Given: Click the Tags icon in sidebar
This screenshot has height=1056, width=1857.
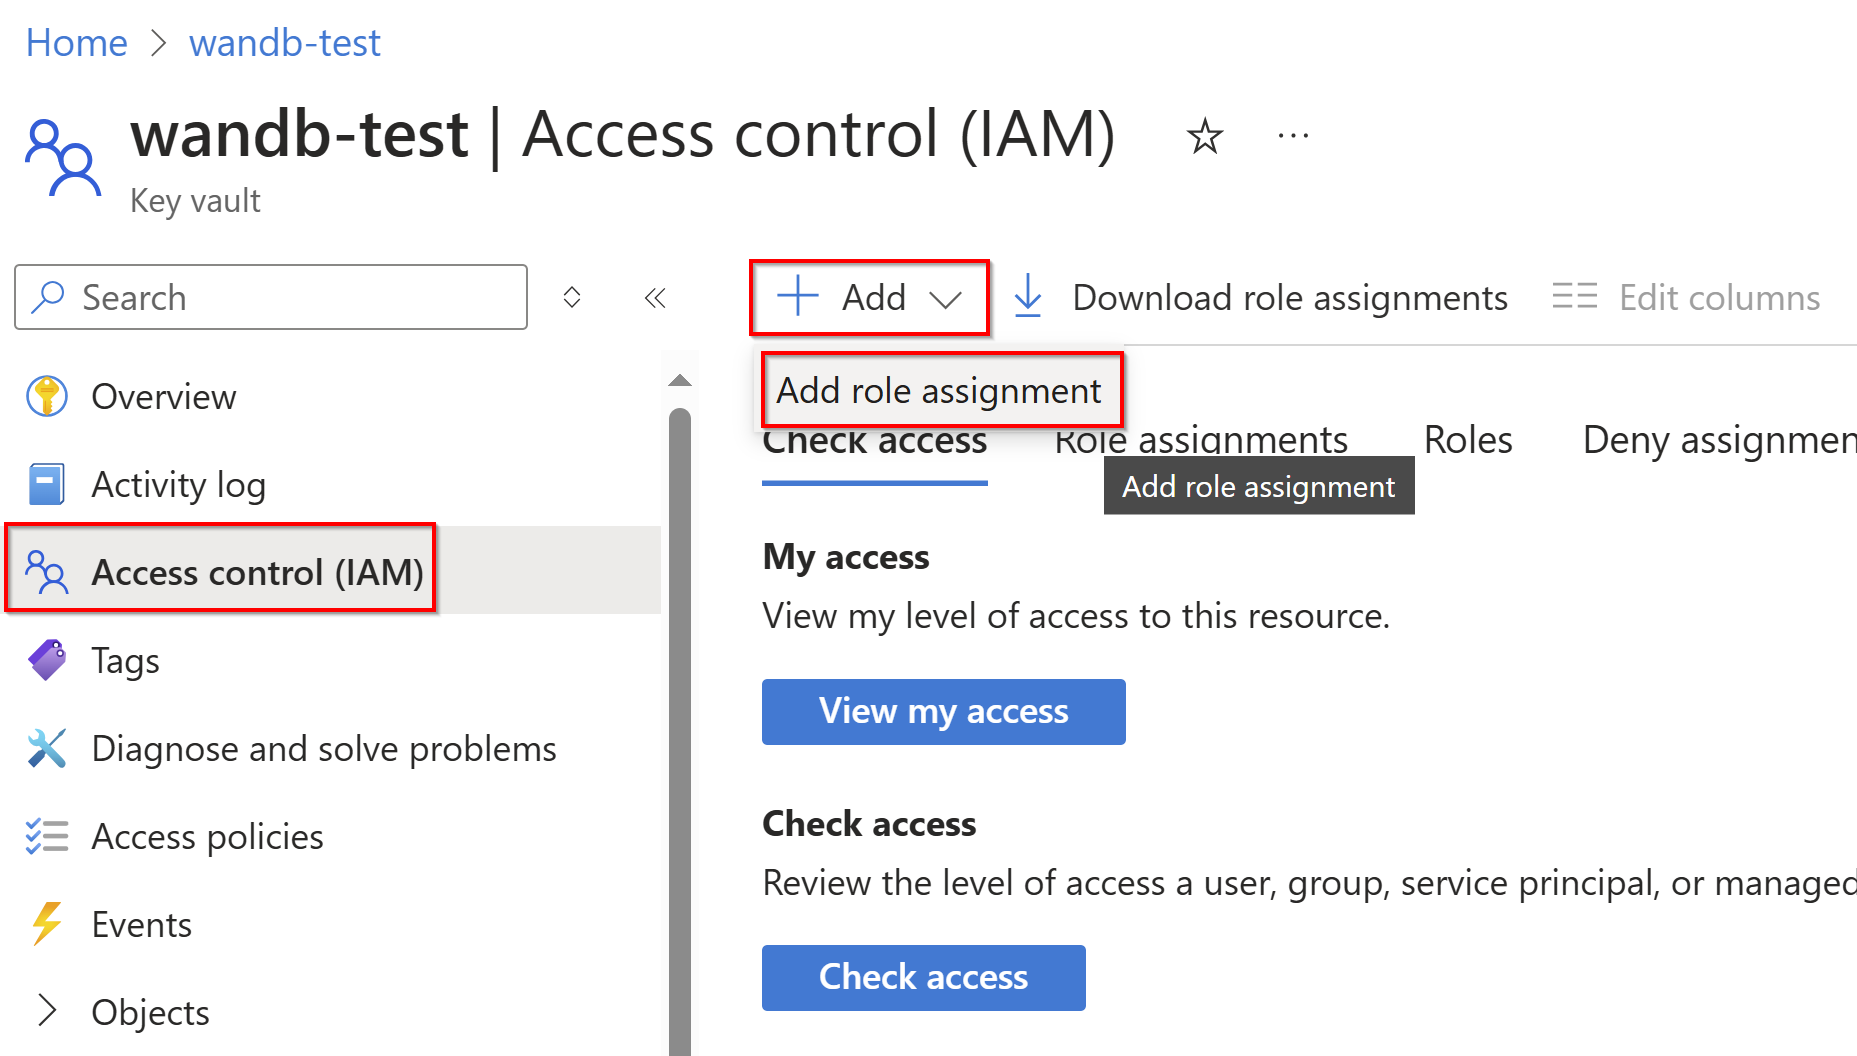Looking at the screenshot, I should point(47,660).
